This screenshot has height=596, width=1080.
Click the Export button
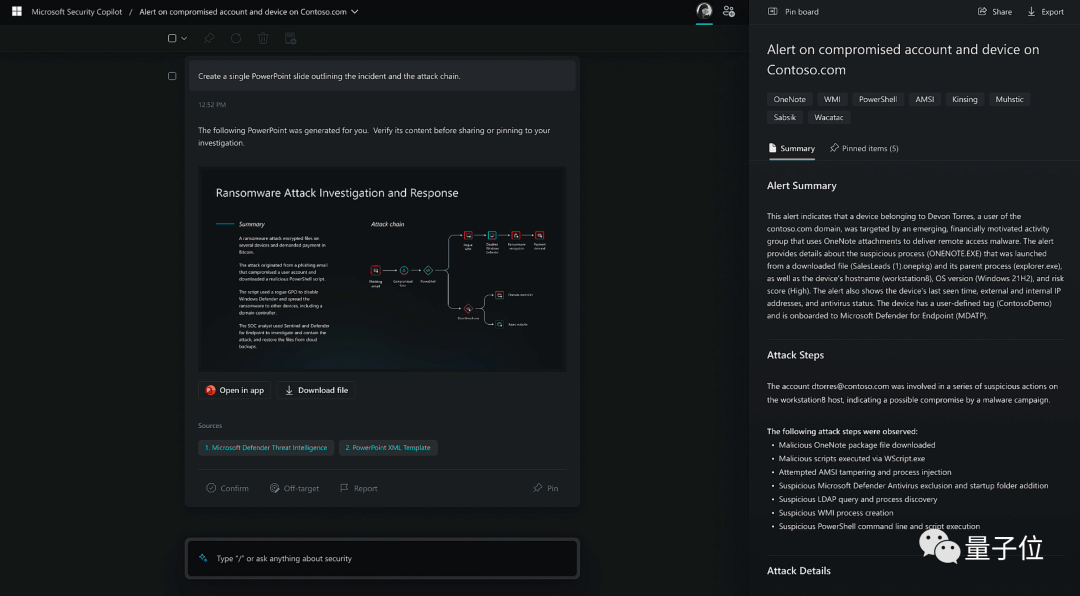(x=1046, y=12)
